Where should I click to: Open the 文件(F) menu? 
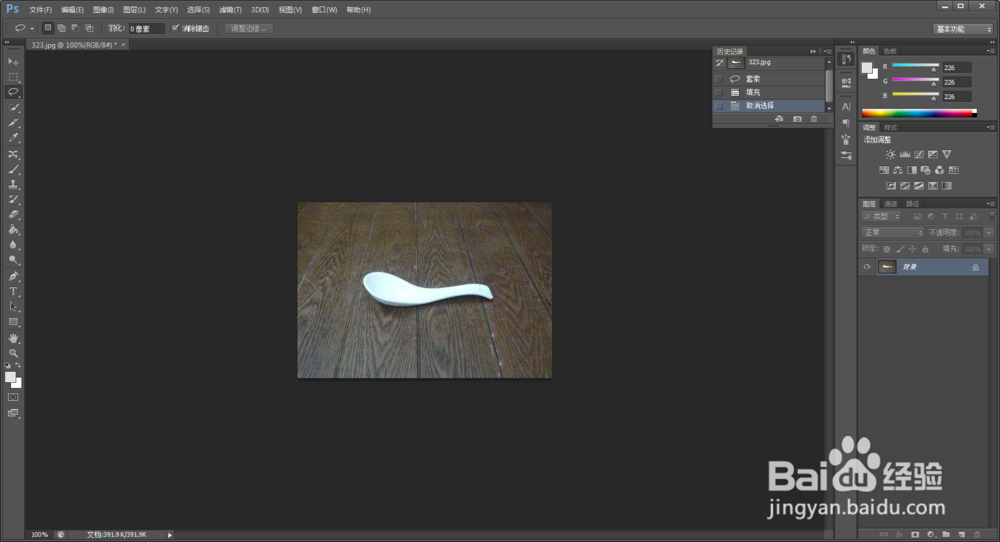tap(40, 10)
